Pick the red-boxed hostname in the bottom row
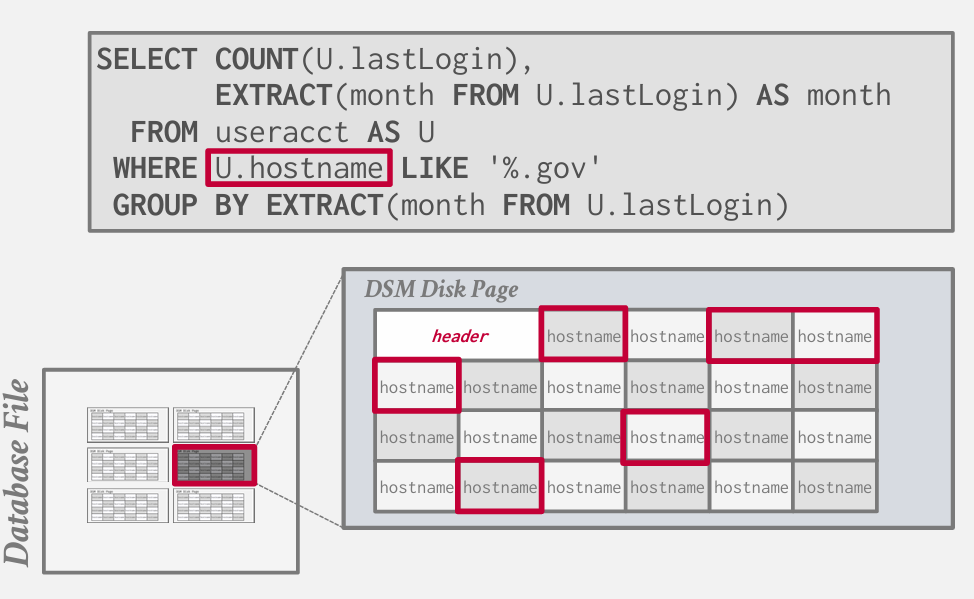The width and height of the screenshot is (974, 599). 500,487
